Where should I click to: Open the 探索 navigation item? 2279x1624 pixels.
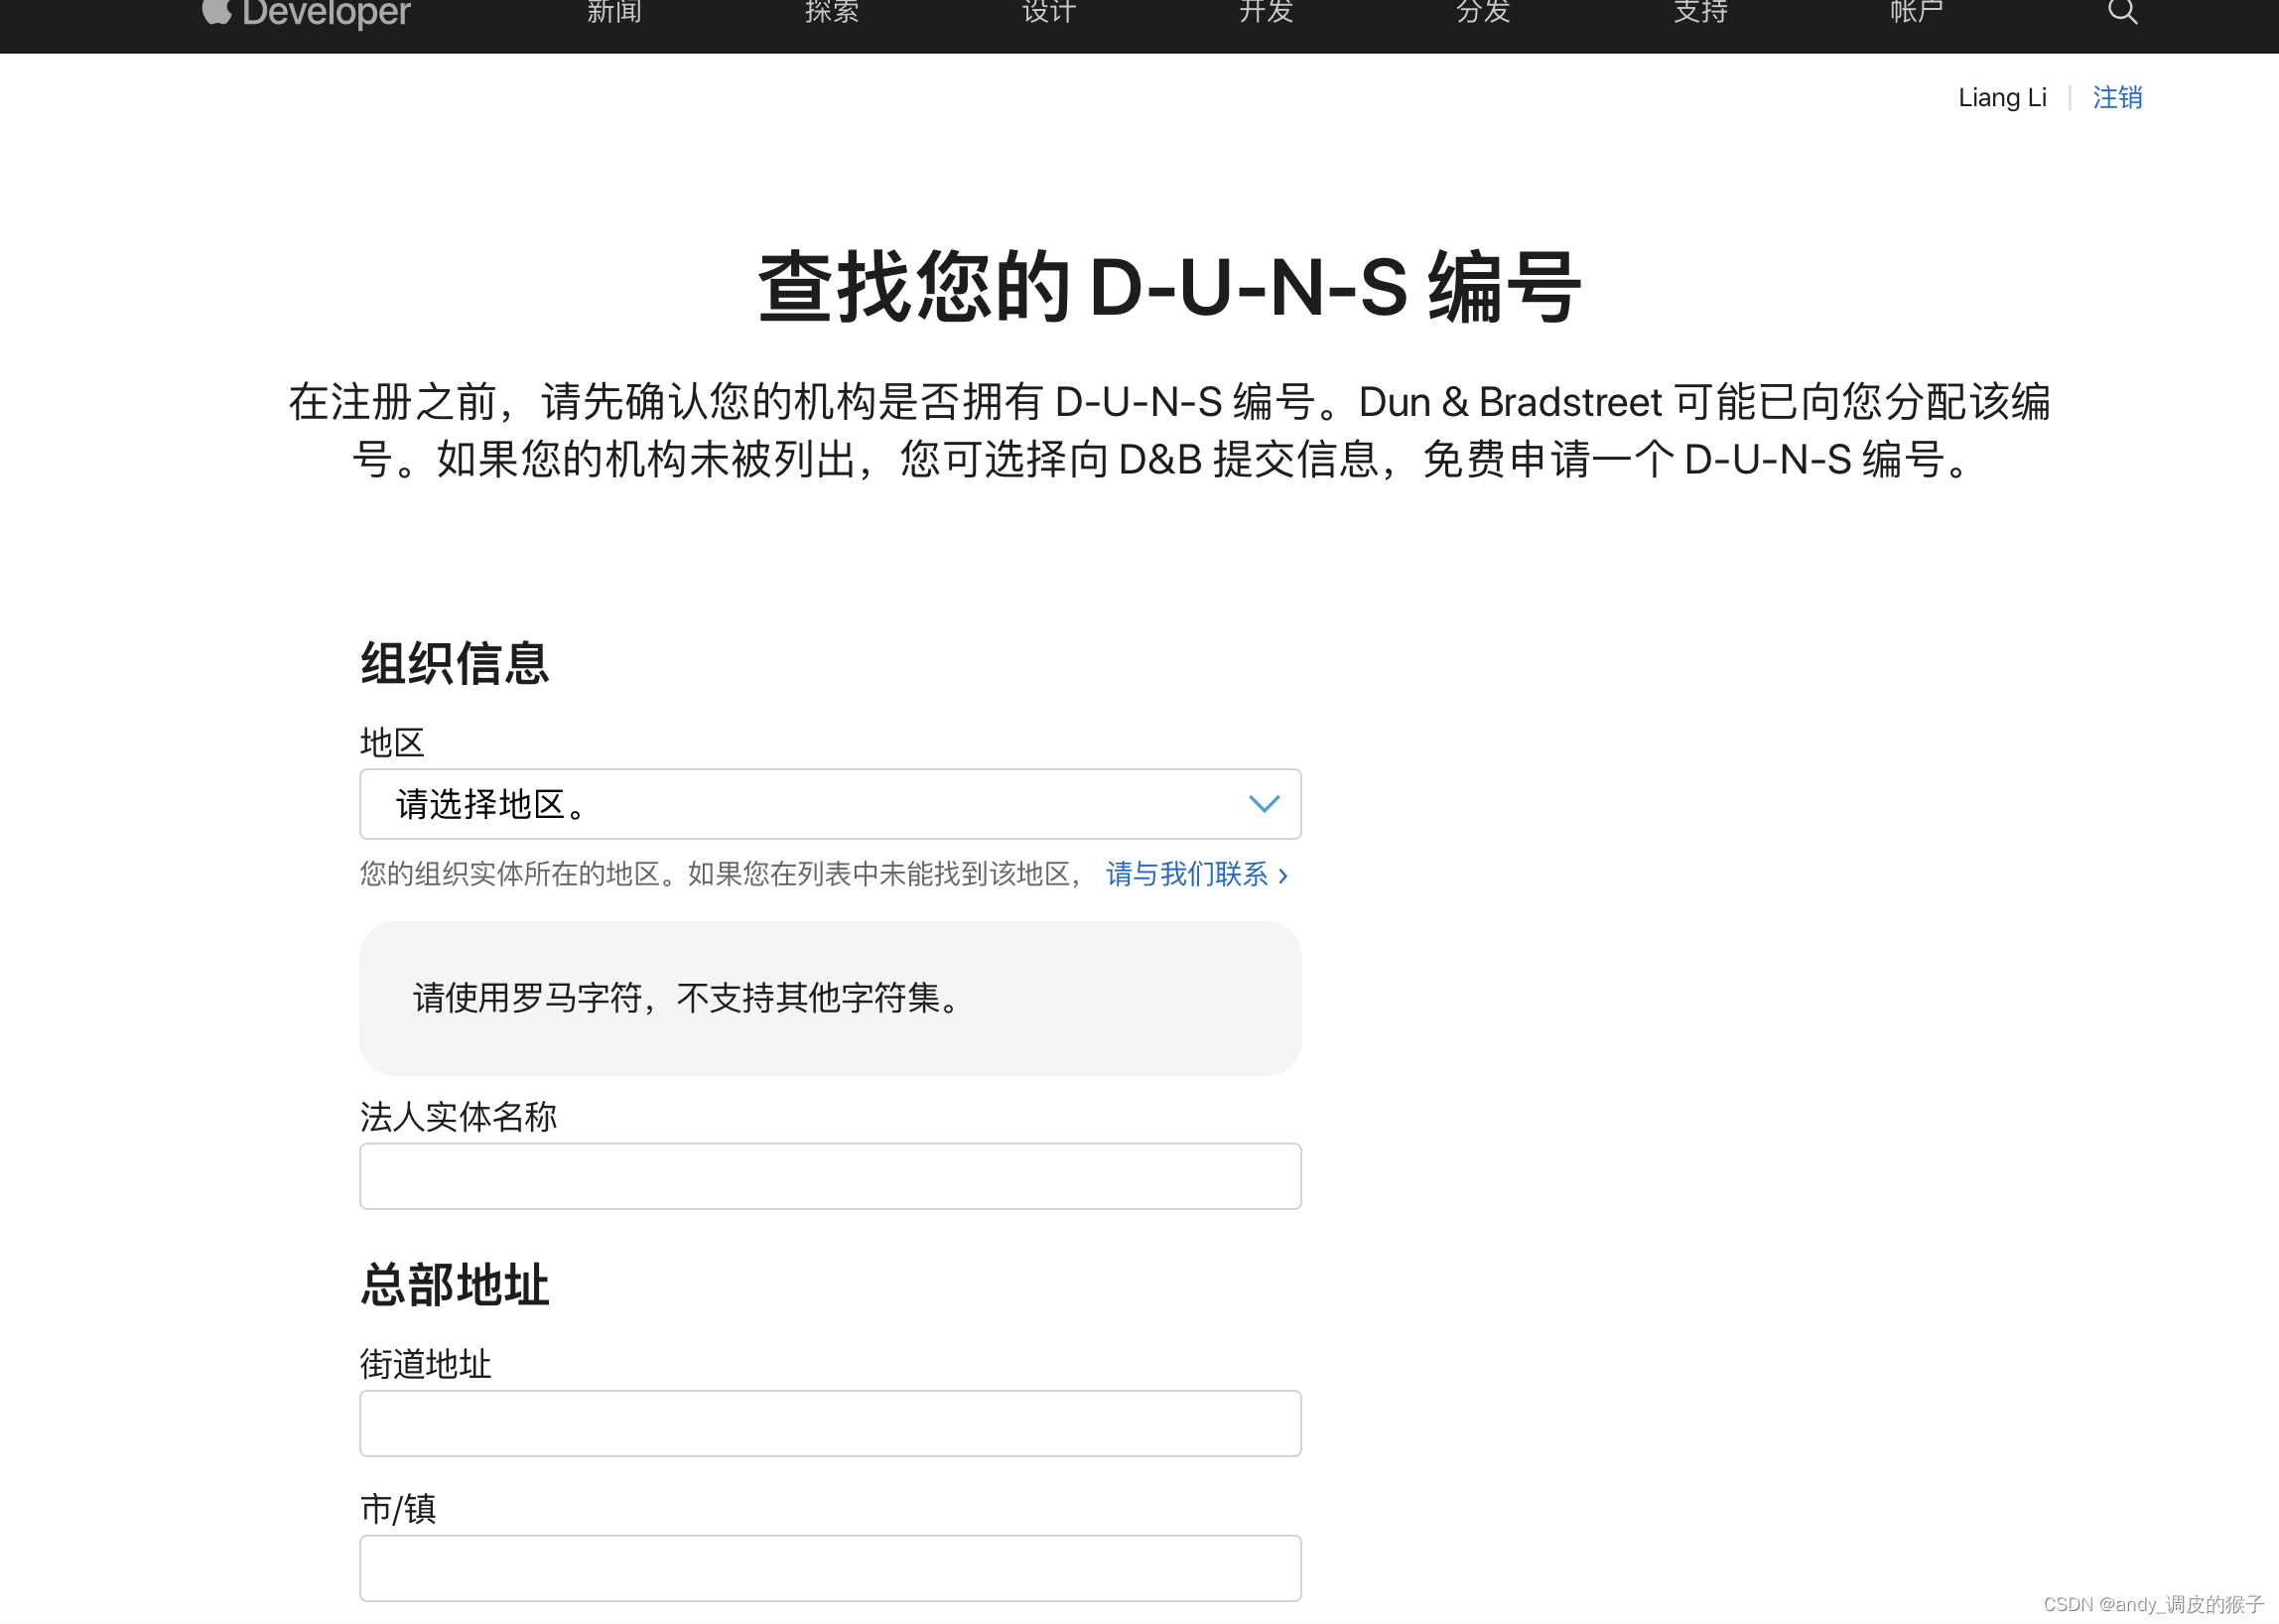coord(832,11)
